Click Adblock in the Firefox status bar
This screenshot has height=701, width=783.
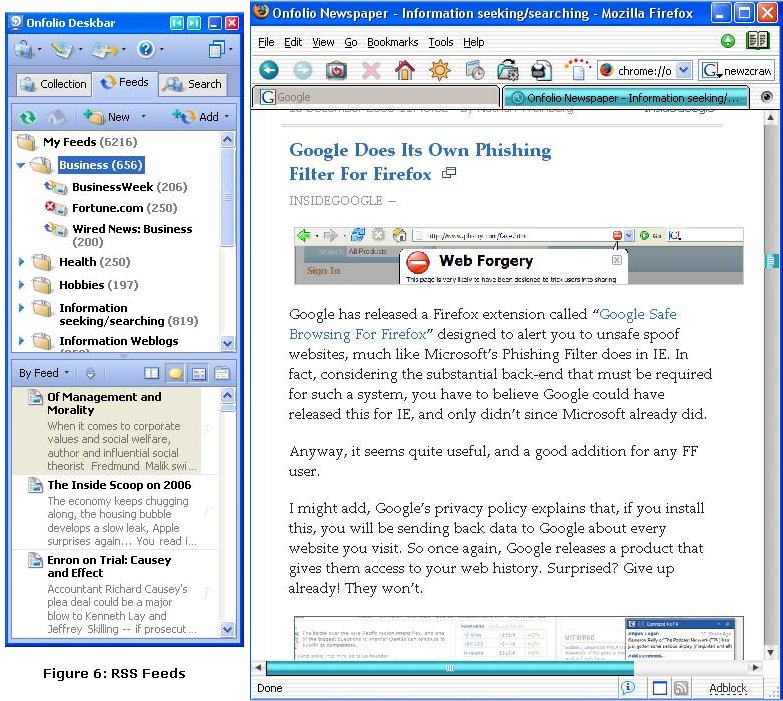(x=728, y=688)
